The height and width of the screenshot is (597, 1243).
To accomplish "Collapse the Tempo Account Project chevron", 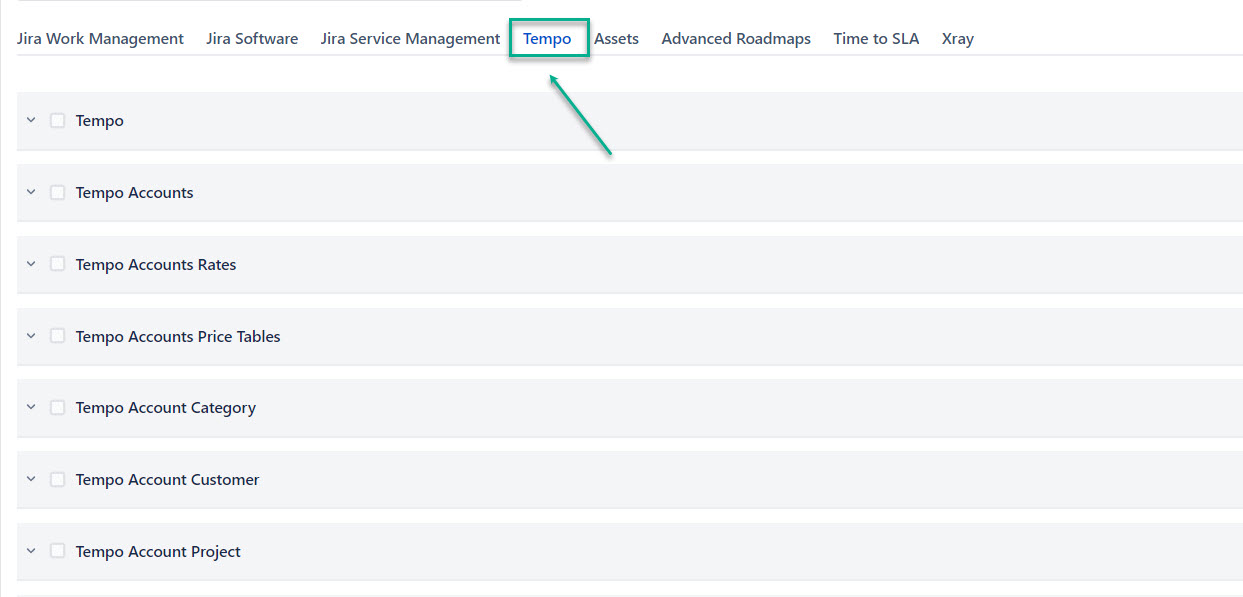I will (x=31, y=551).
